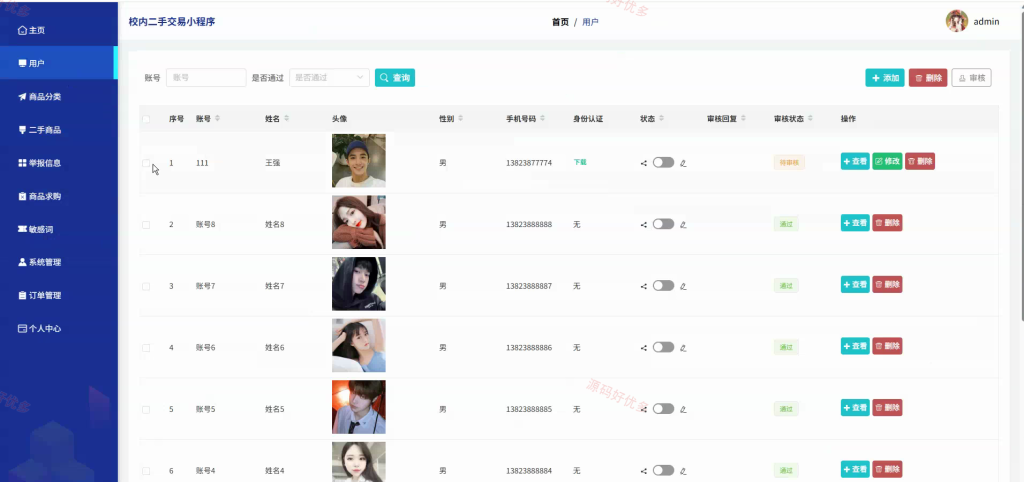Click edit pencil icon in 账号6 row
The image size is (1024, 482).
683,348
